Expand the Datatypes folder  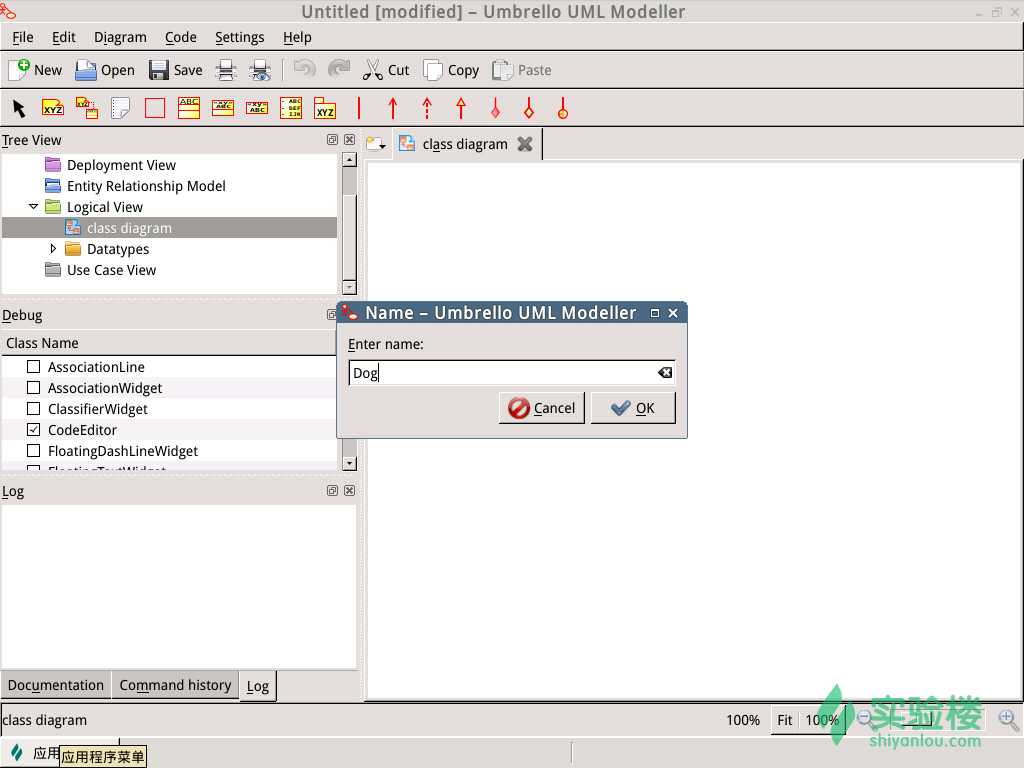(x=54, y=248)
